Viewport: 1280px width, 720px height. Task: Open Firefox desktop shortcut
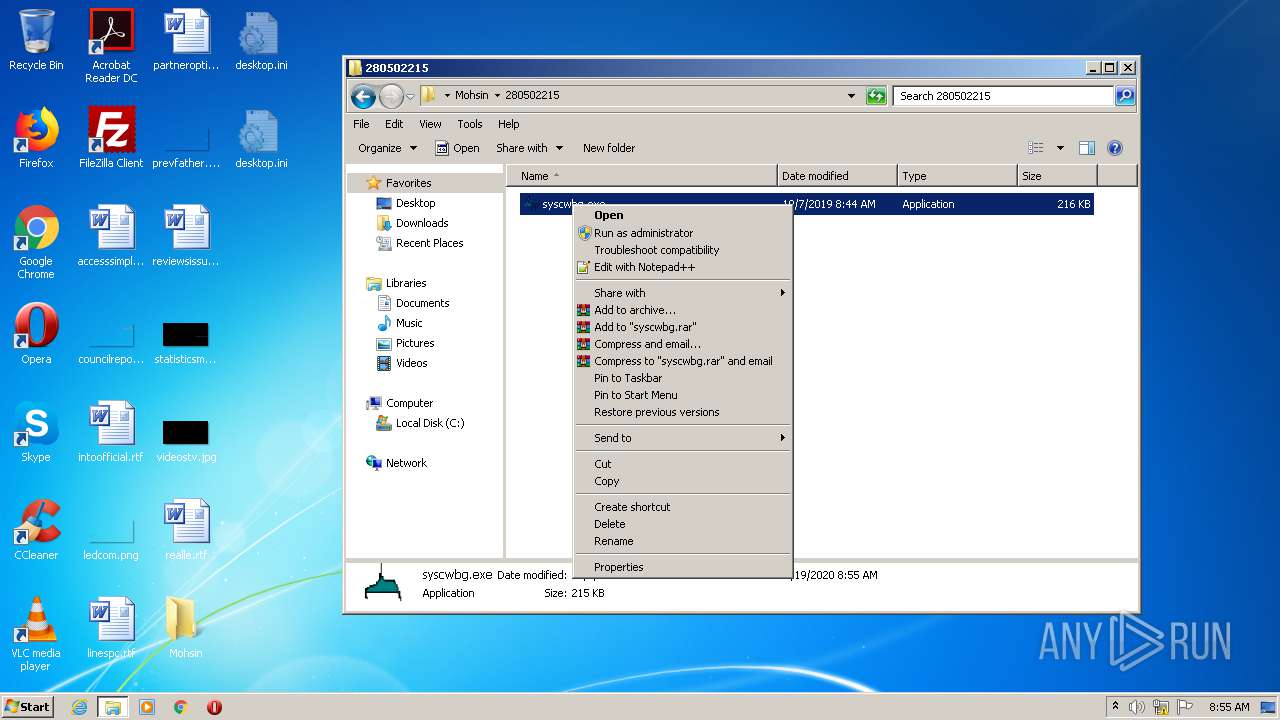[36, 138]
